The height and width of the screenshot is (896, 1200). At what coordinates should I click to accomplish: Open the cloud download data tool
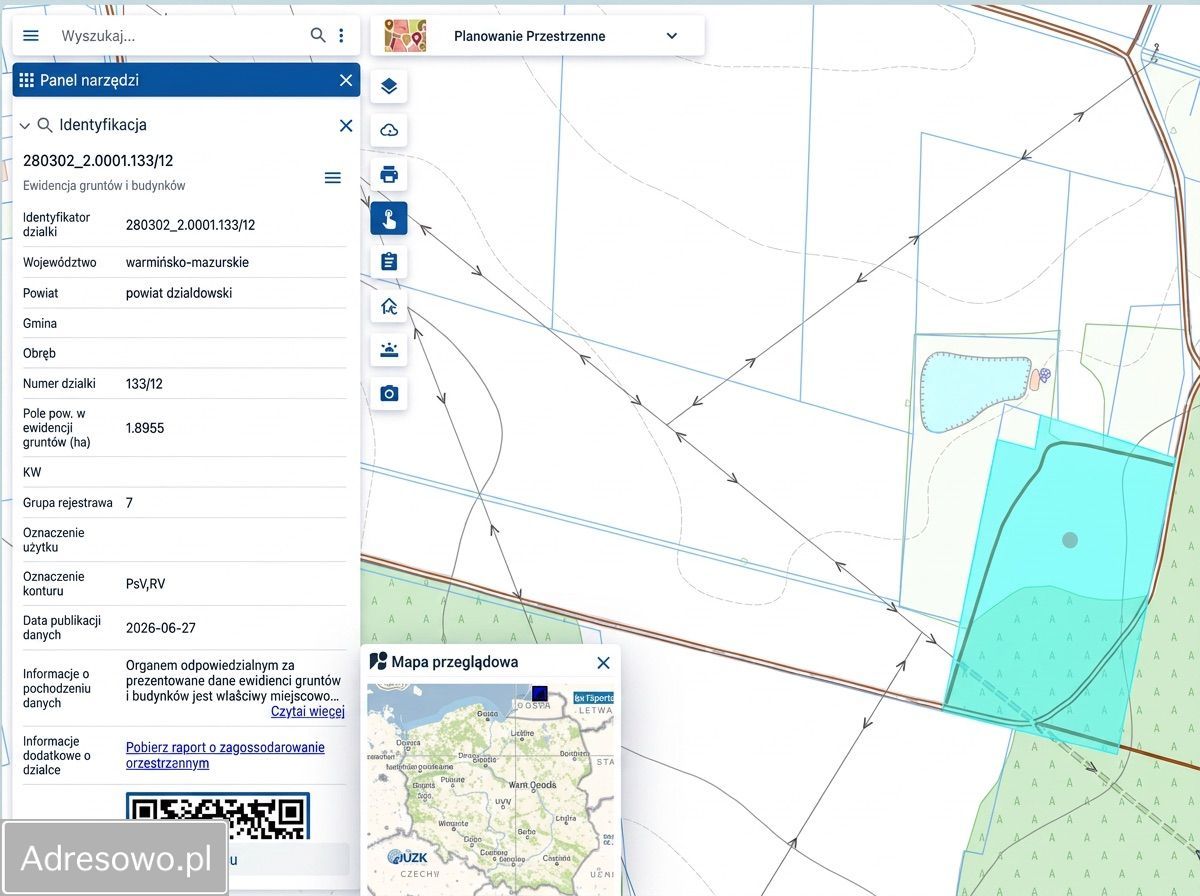[x=389, y=130]
